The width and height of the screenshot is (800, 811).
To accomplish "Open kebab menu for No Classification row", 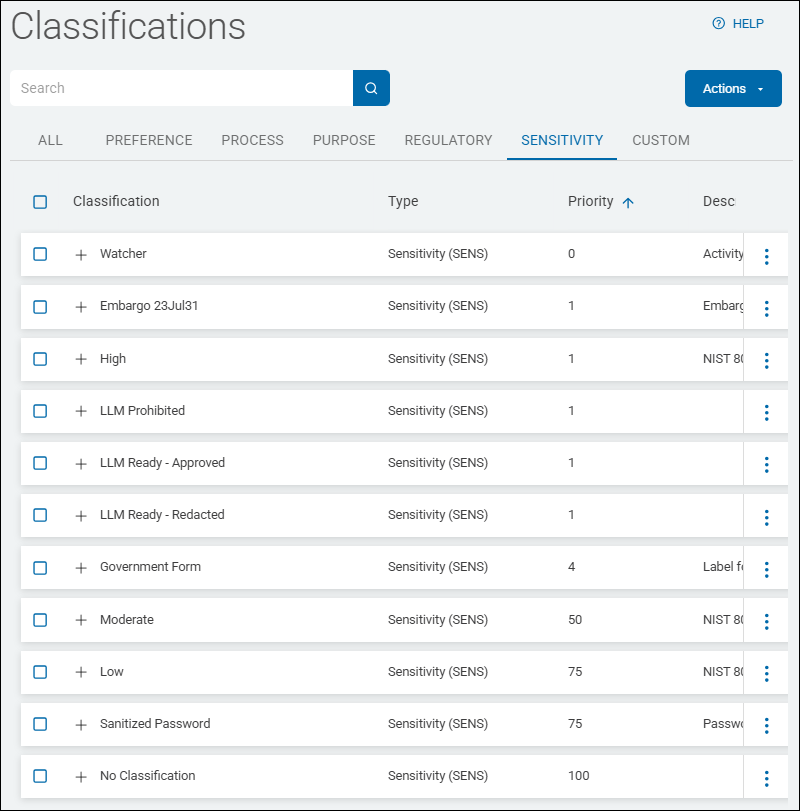I will 766,778.
